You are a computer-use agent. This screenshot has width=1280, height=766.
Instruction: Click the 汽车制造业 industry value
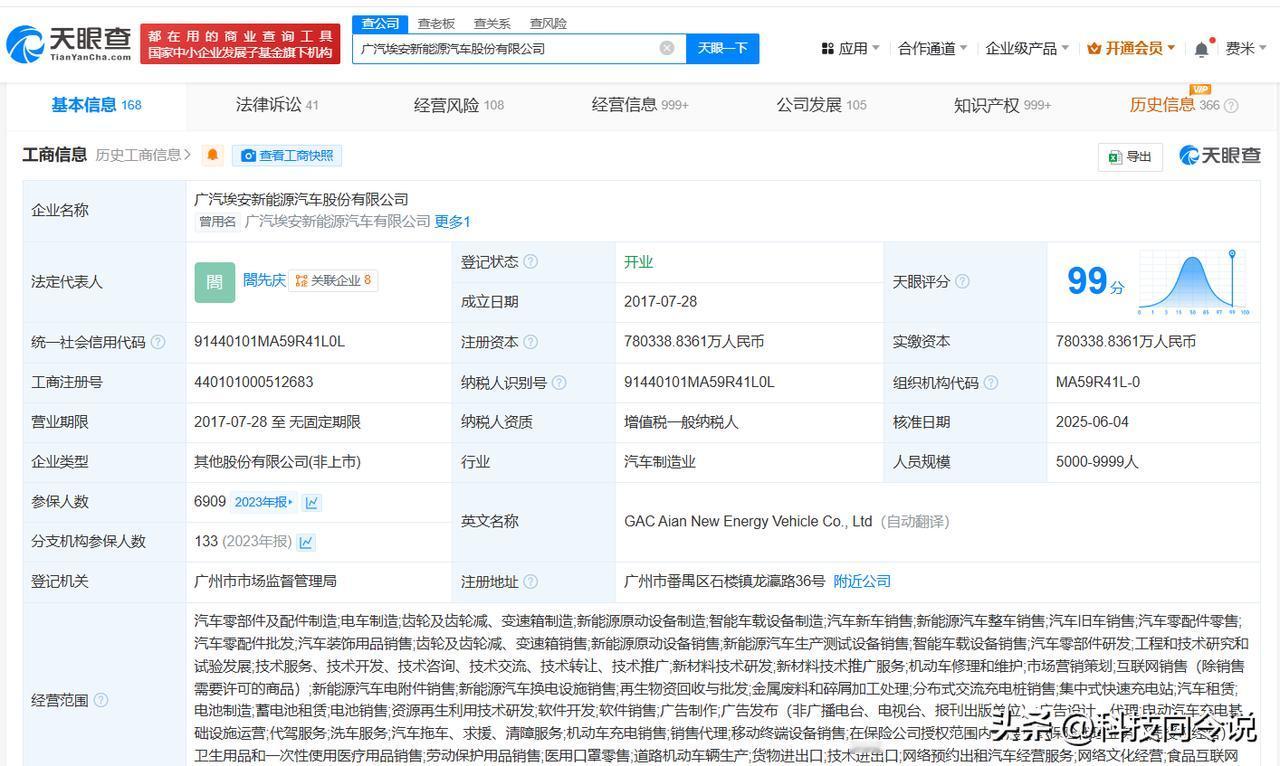(660, 462)
